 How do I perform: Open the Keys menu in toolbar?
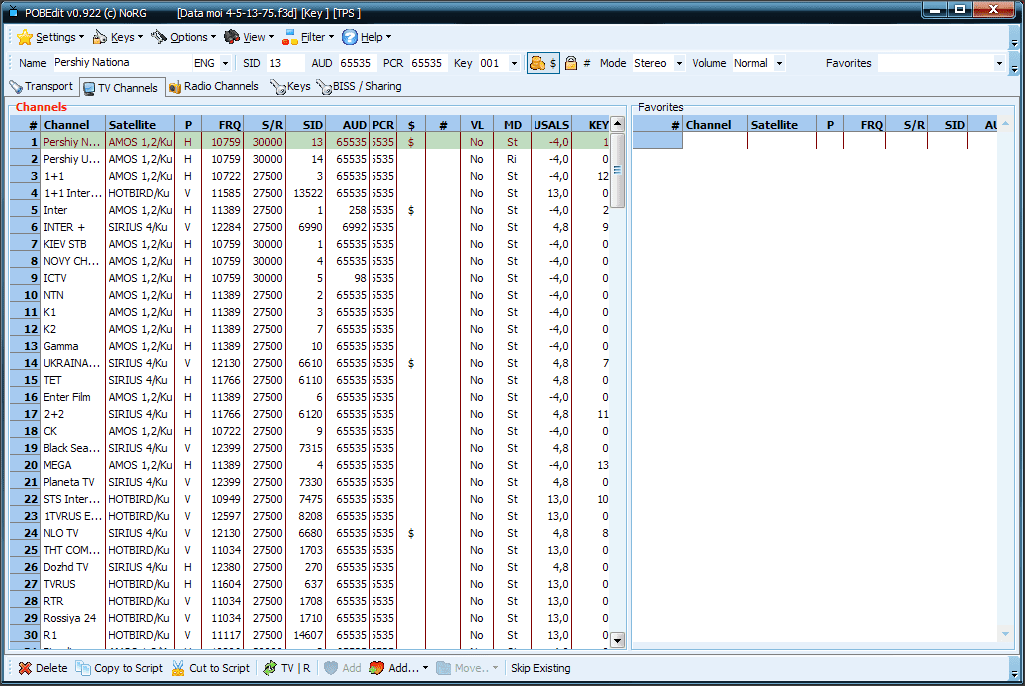pyautogui.click(x=118, y=37)
